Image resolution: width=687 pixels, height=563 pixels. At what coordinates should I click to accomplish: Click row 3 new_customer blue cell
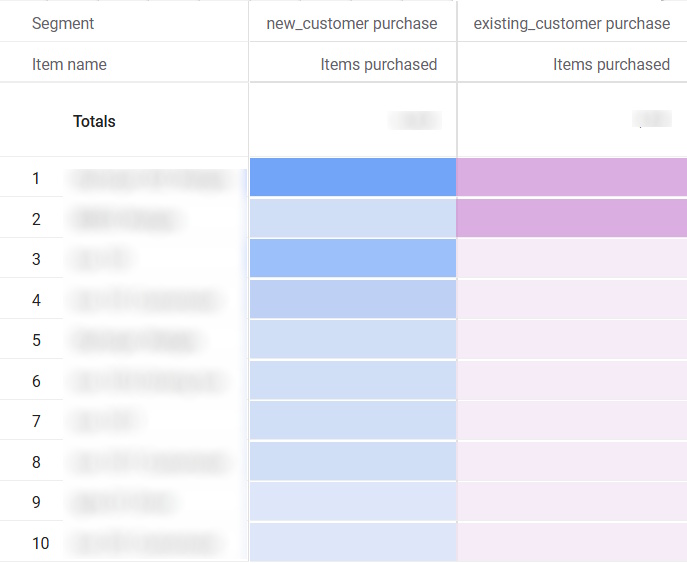pyautogui.click(x=352, y=259)
